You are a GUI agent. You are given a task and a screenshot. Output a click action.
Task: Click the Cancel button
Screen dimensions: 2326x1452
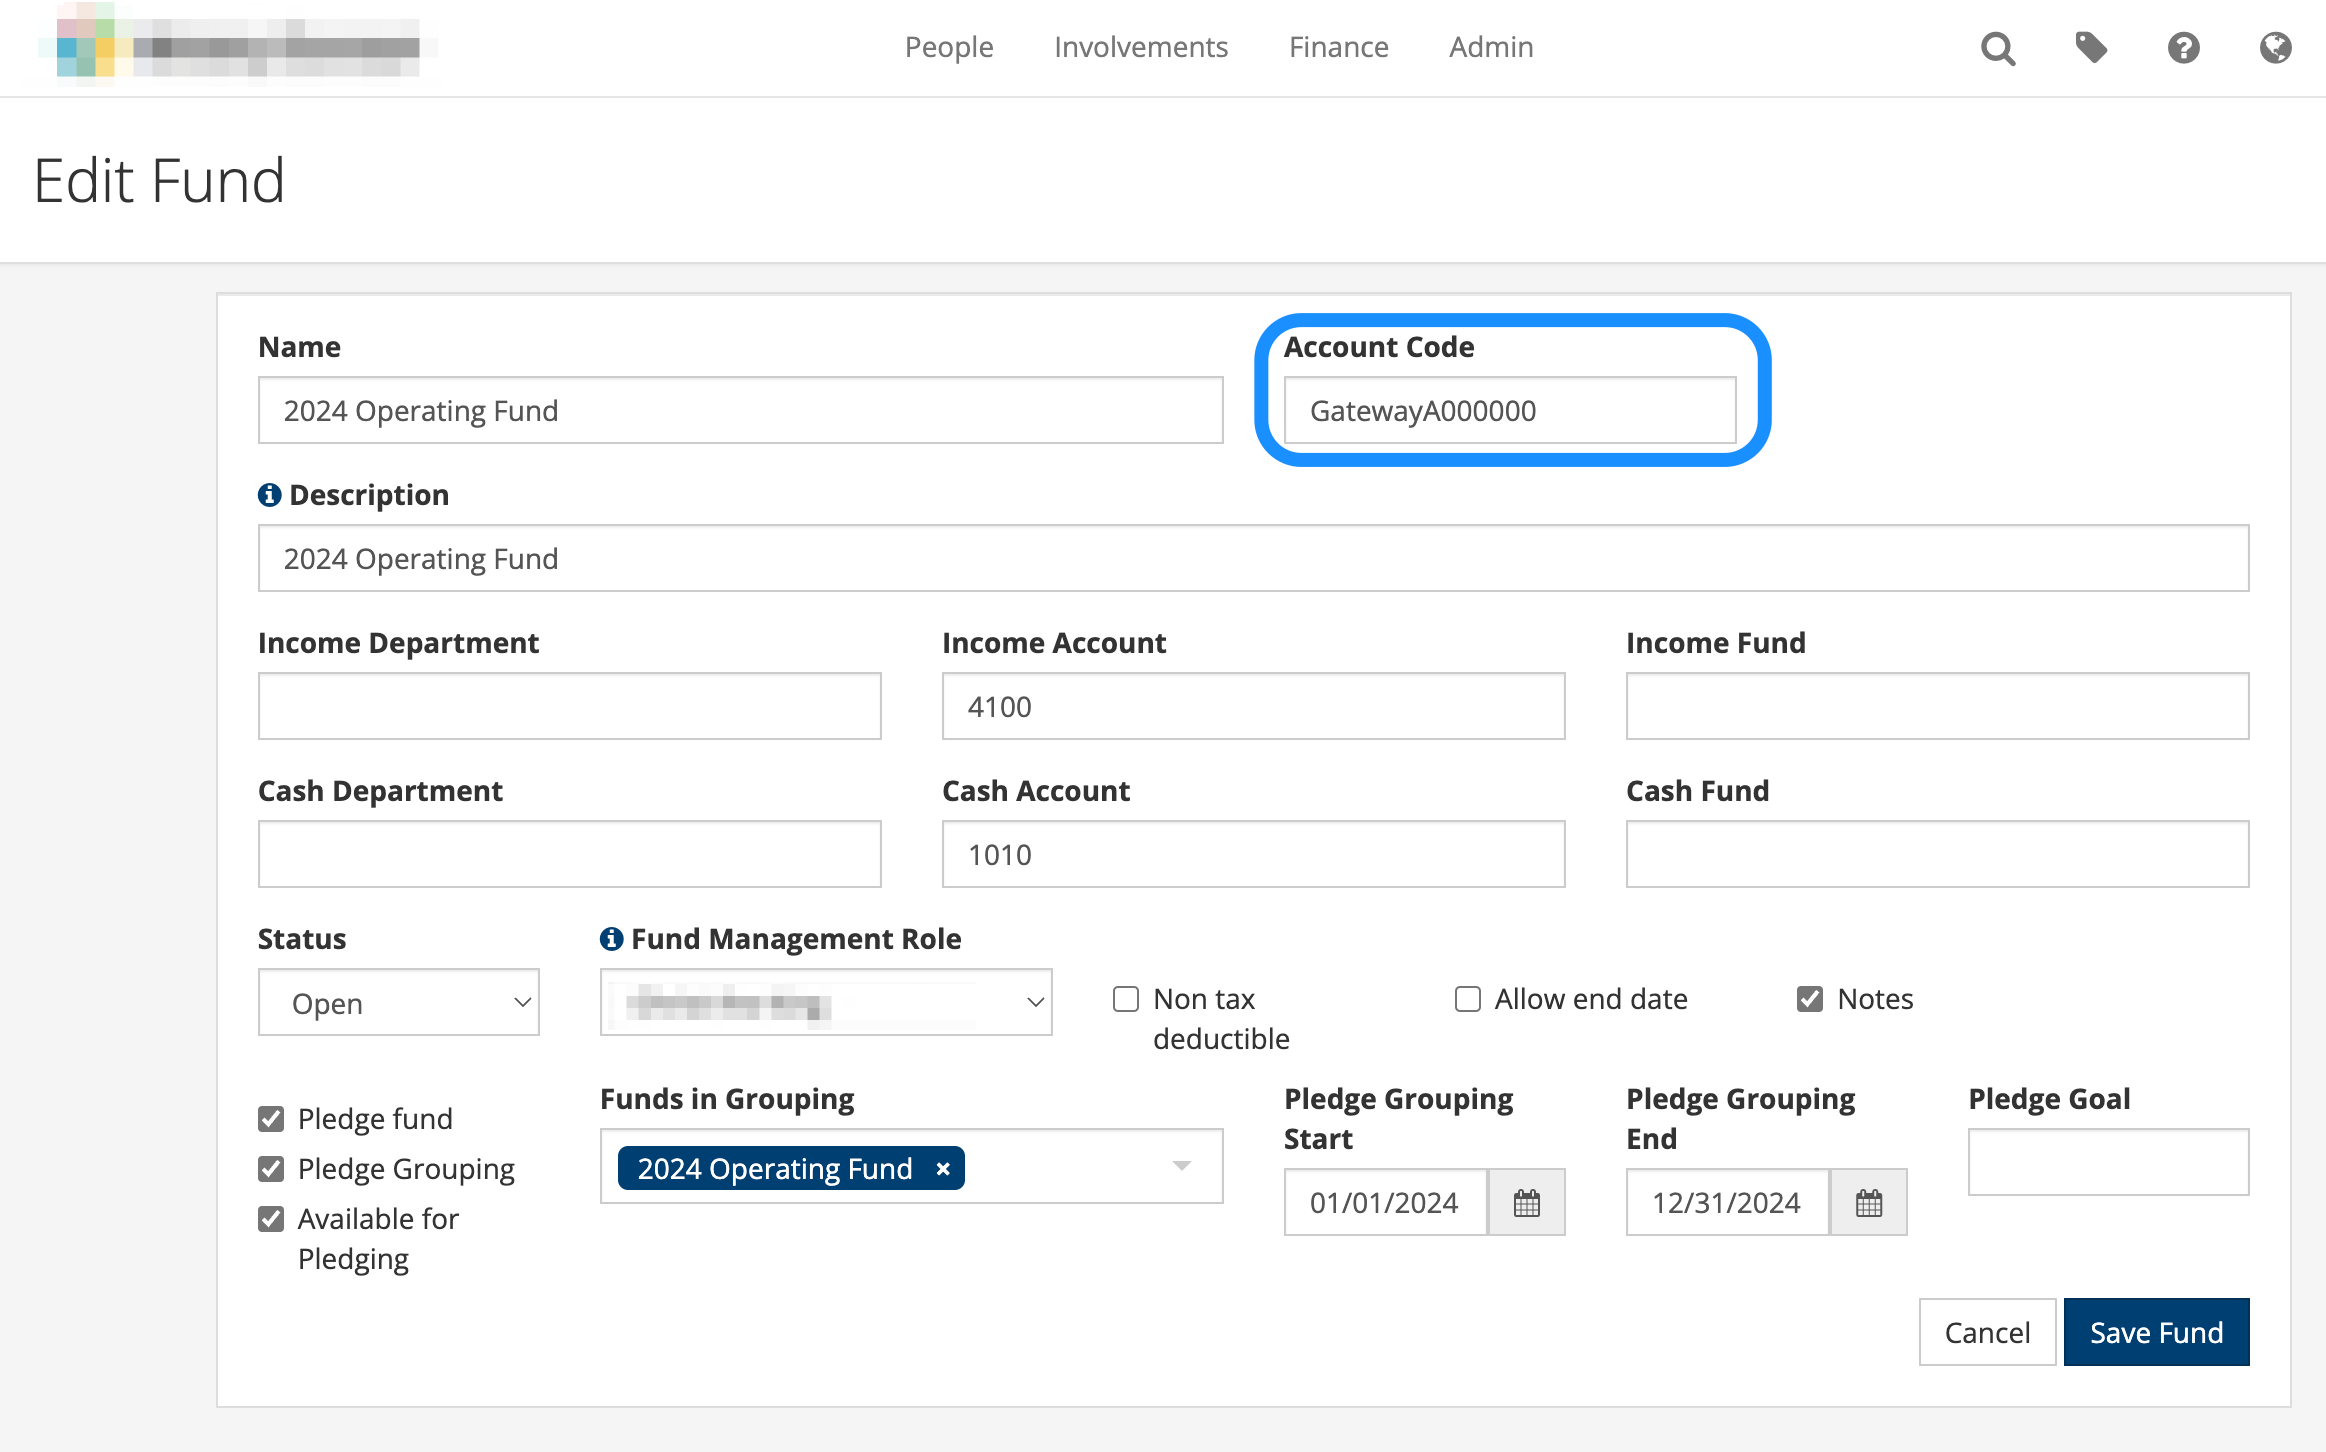click(1987, 1332)
